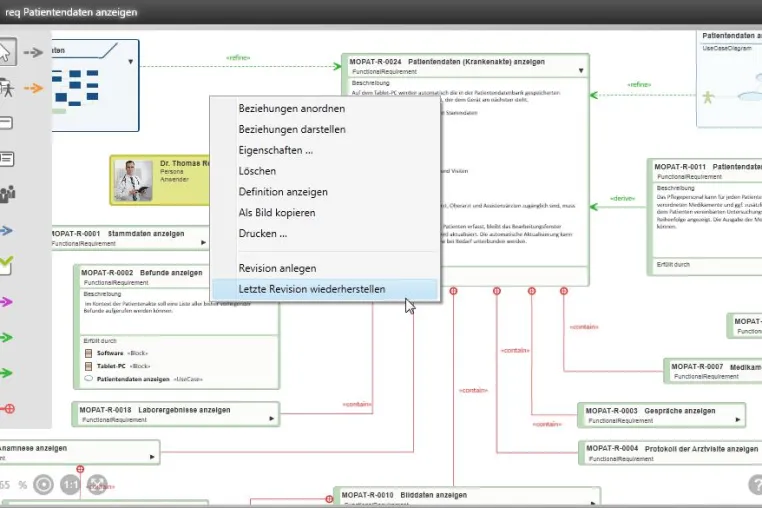This screenshot has width=762, height=508.
Task: Select MOPAT-R-0004 Protokoll der Arztvisite anzeigen
Action: pos(672,449)
